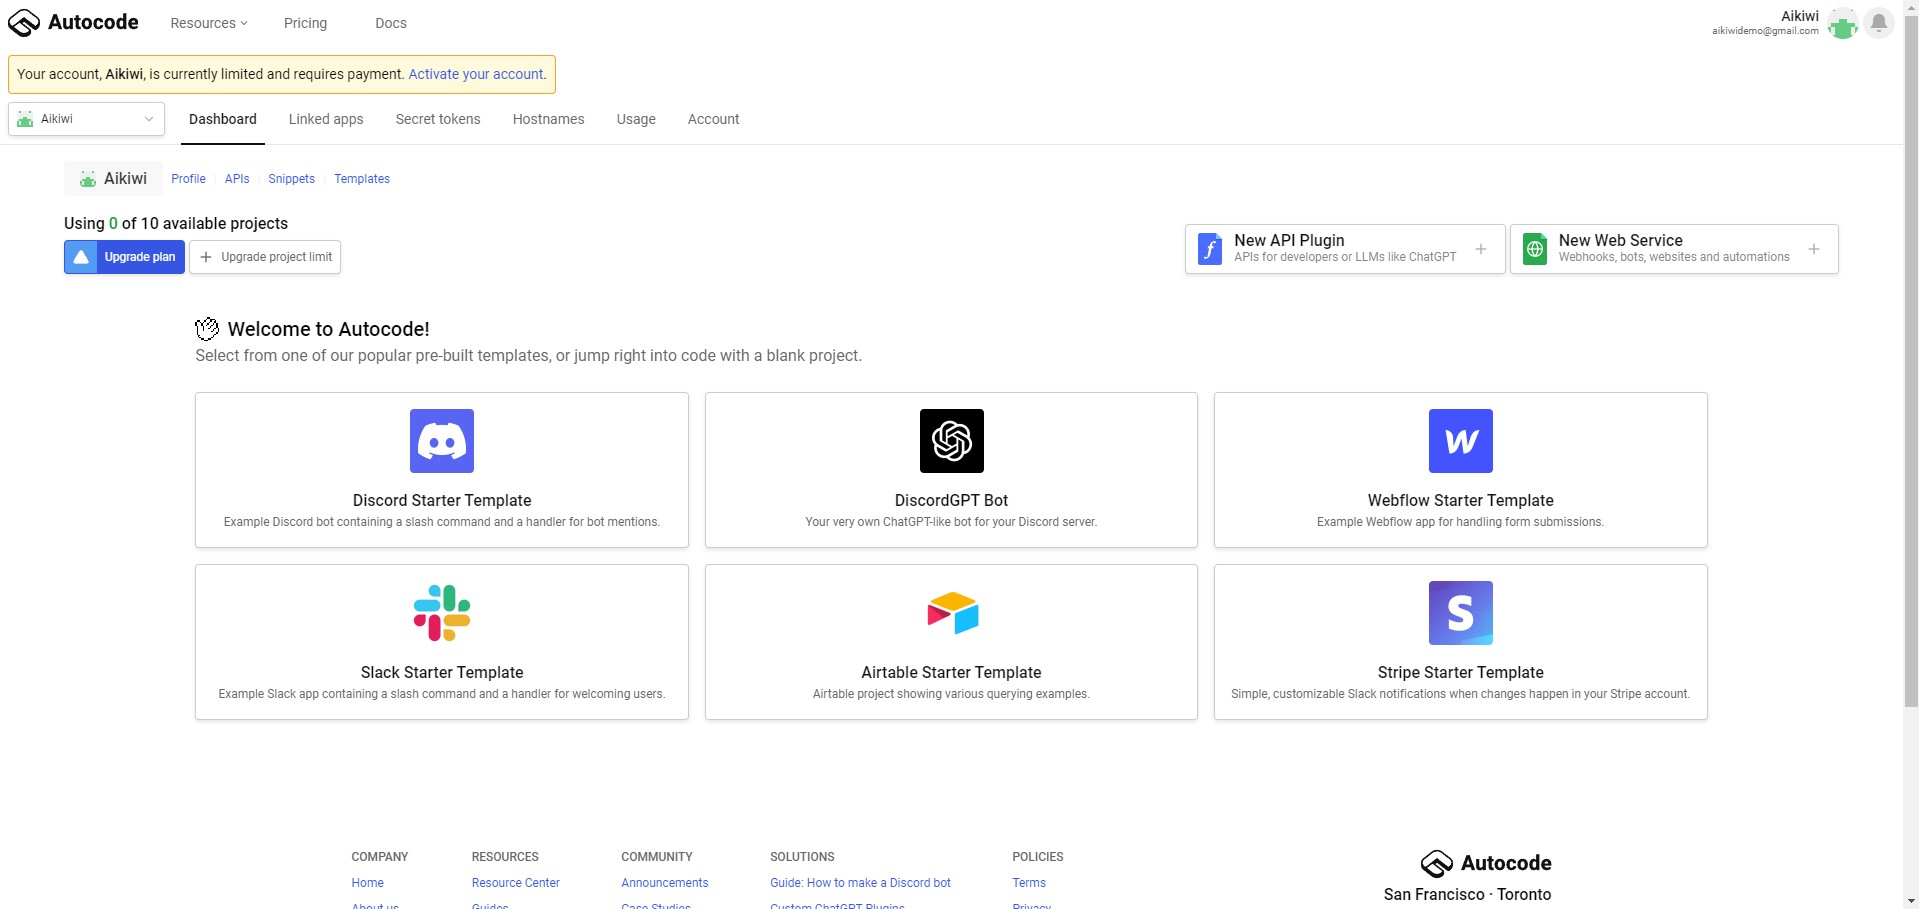Click the footer Terms link
This screenshot has width=1919, height=909.
pos(1029,883)
